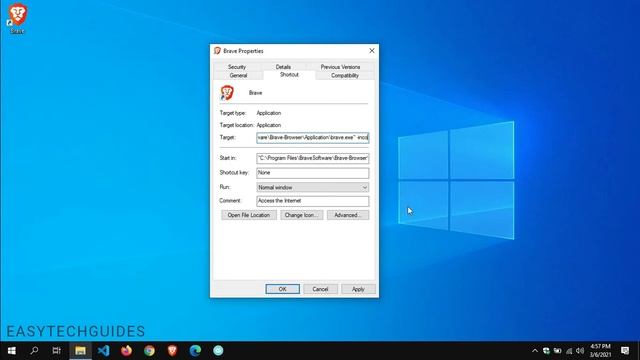Open the volume control tray icon
640x360 pixels.
tap(580, 351)
